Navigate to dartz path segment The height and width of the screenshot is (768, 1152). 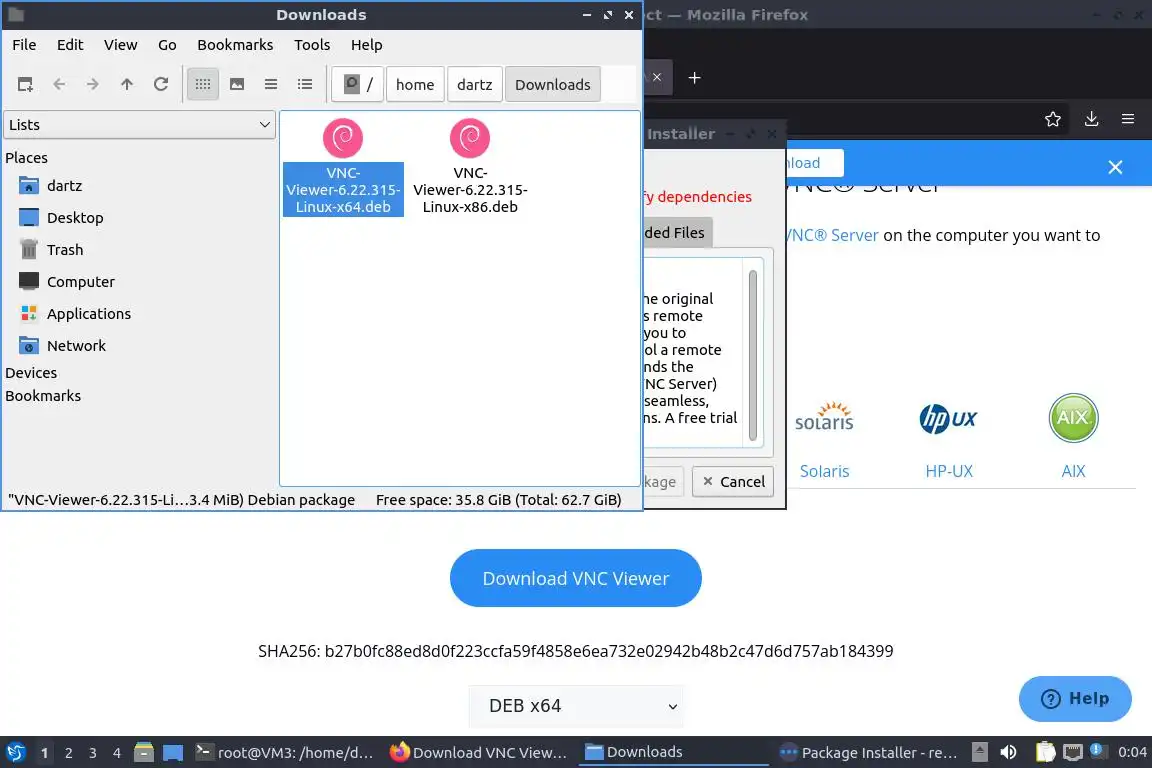475,85
